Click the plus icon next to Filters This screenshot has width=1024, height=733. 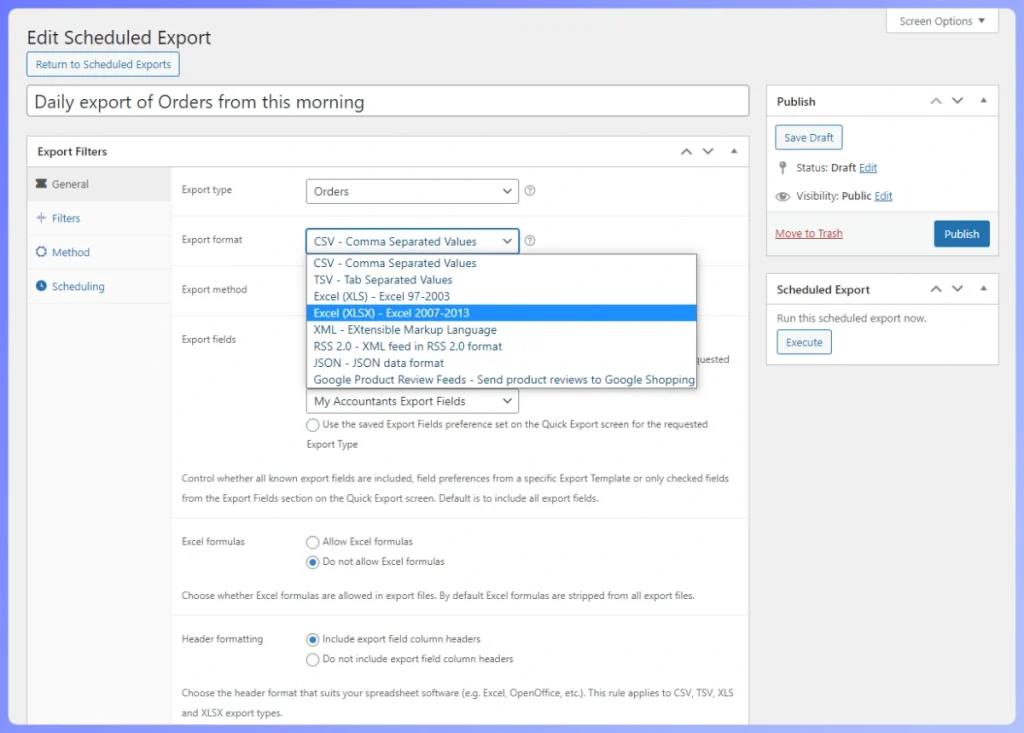41,218
